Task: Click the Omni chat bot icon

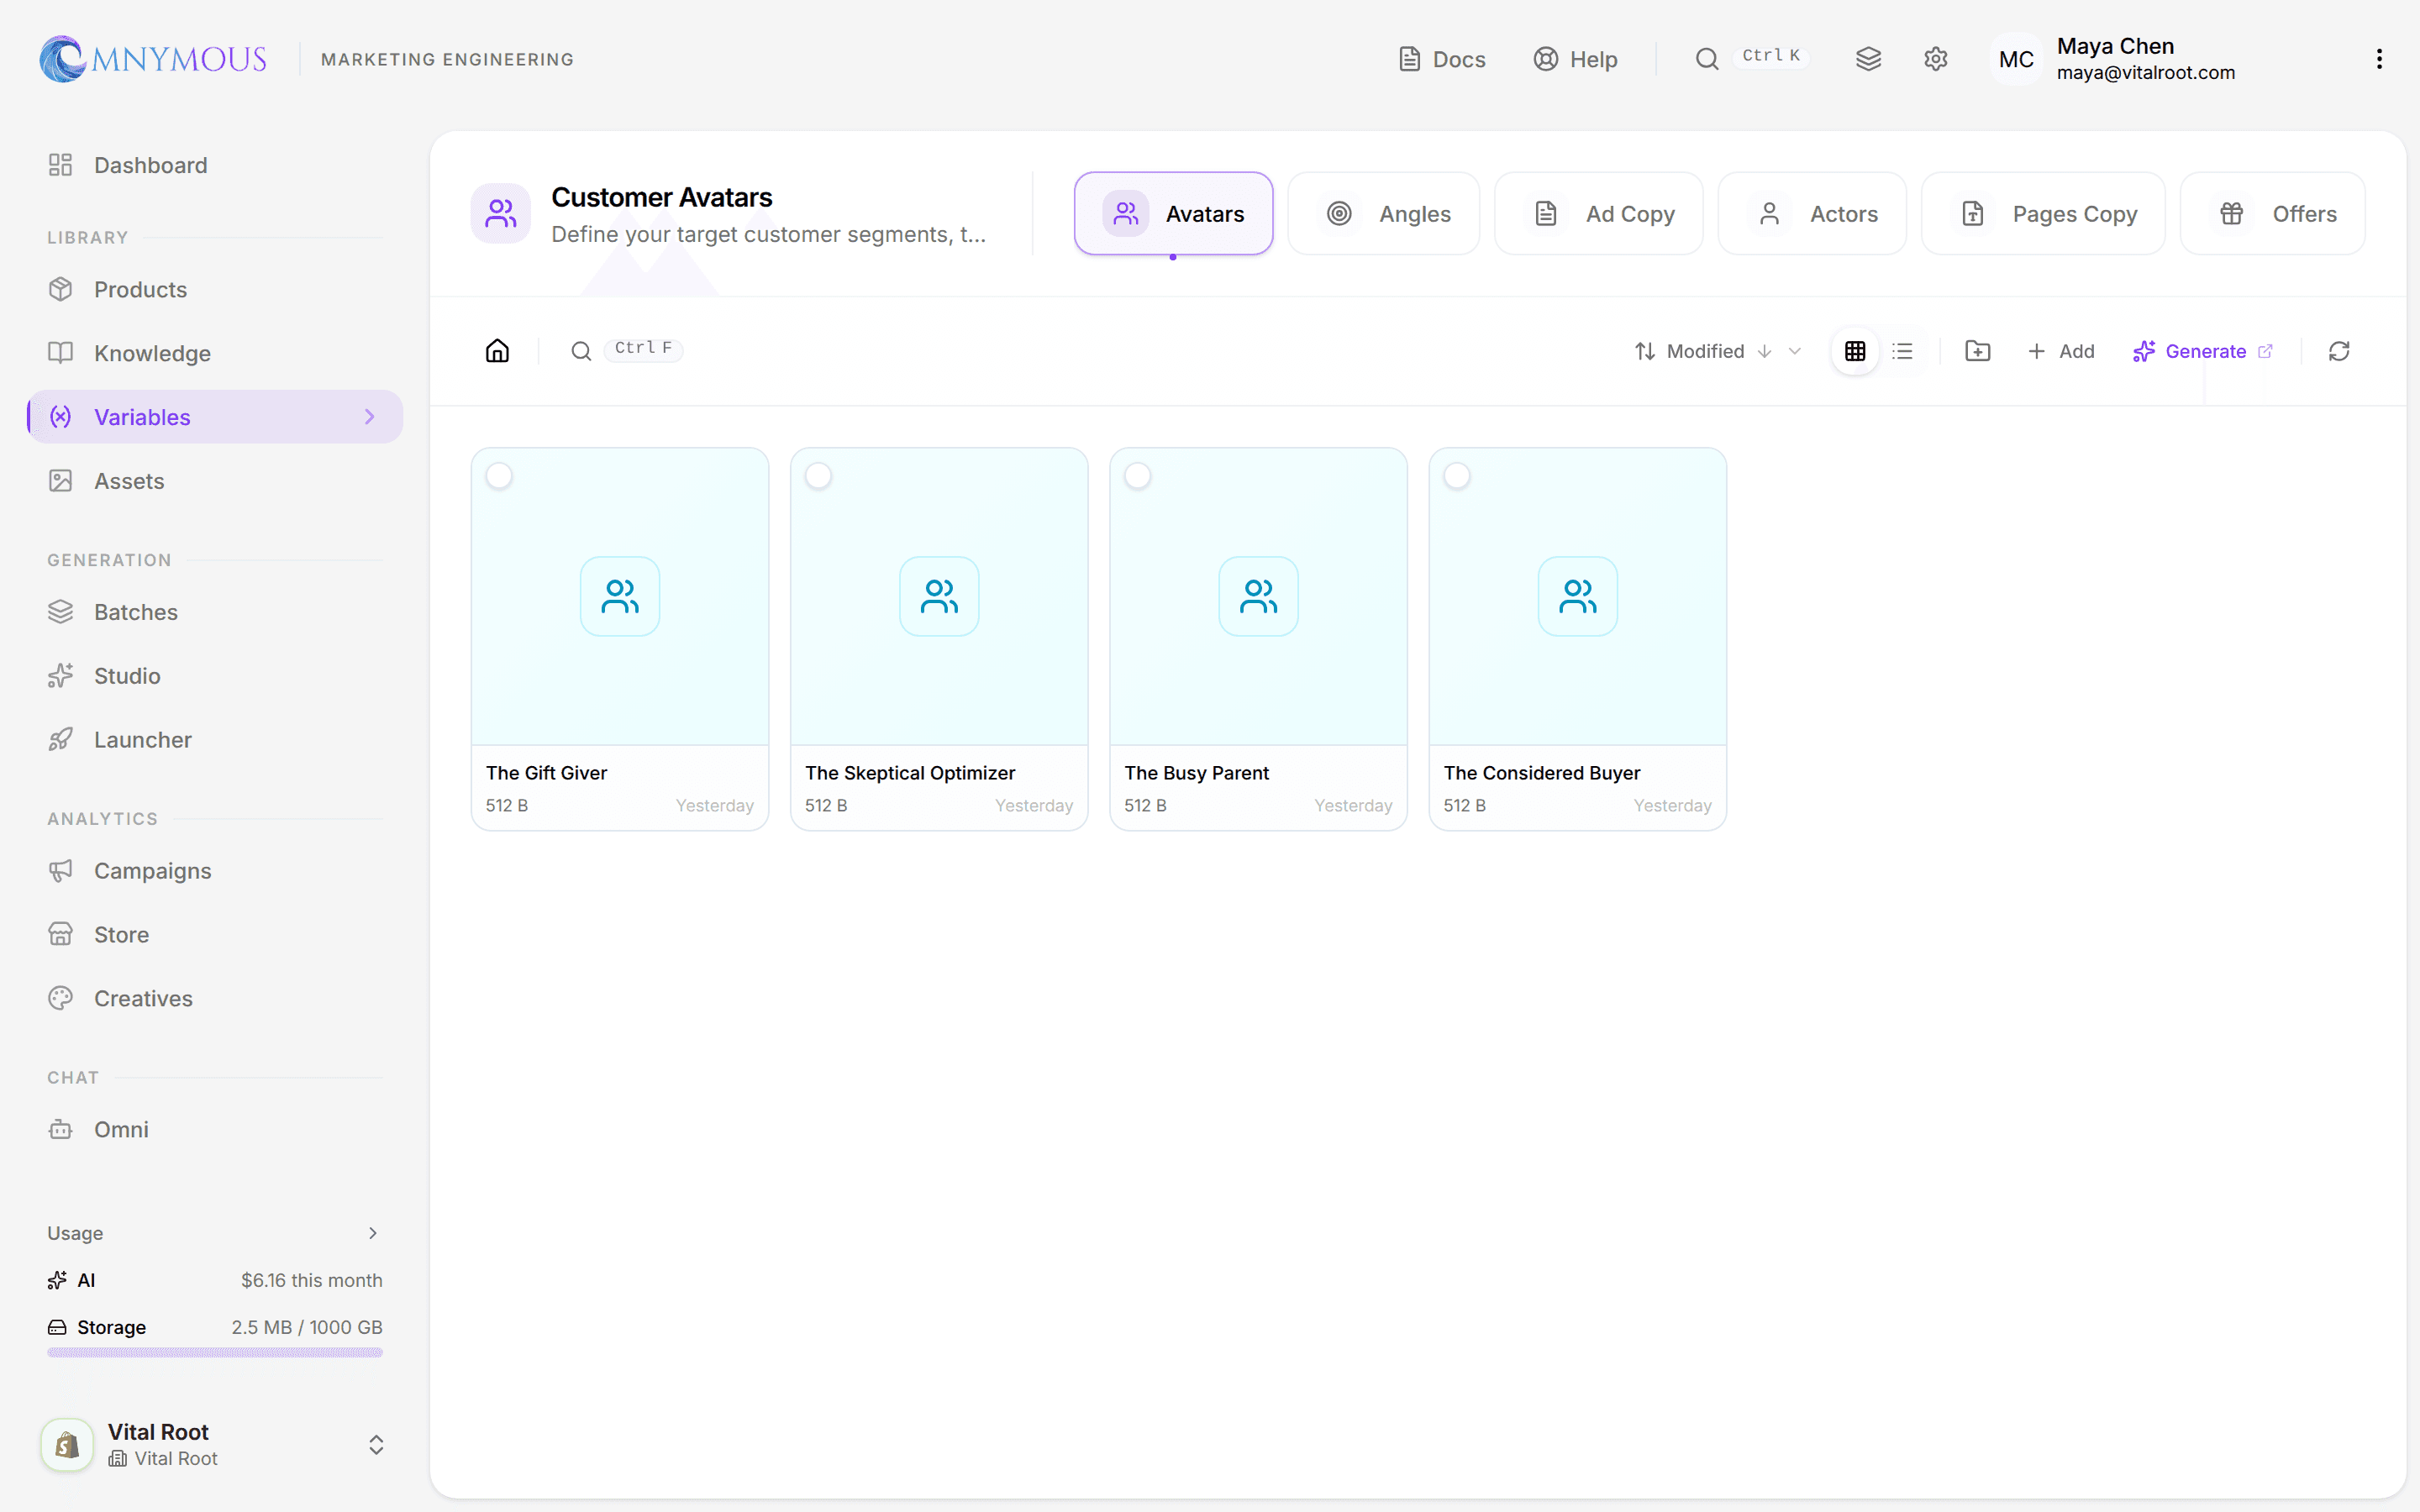Action: [x=61, y=1129]
